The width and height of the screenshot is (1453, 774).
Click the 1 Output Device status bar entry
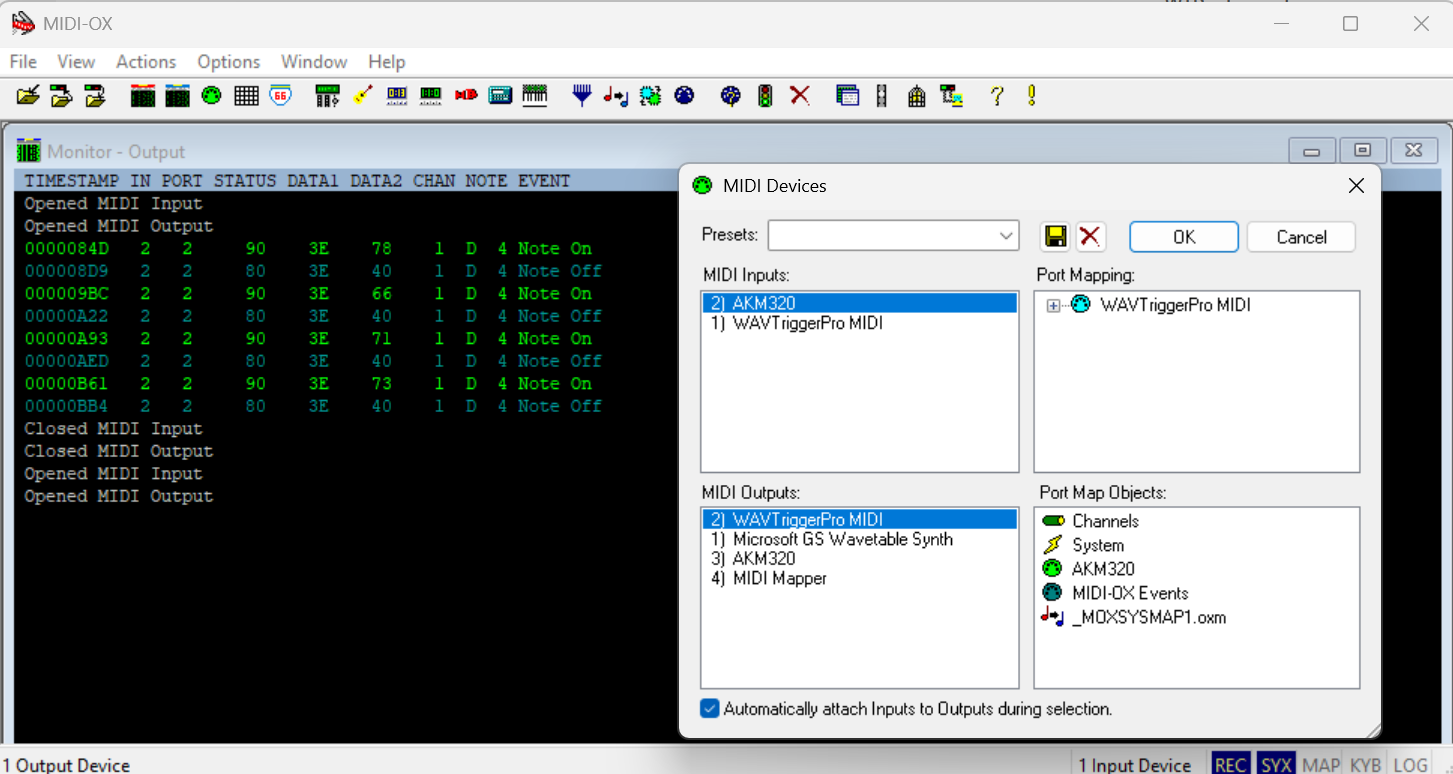(x=66, y=765)
